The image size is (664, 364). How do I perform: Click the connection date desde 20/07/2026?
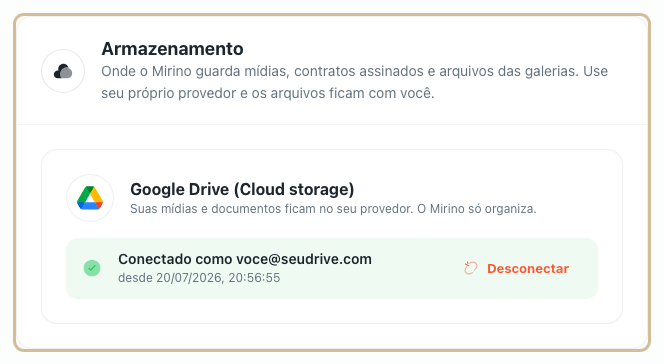pos(170,278)
